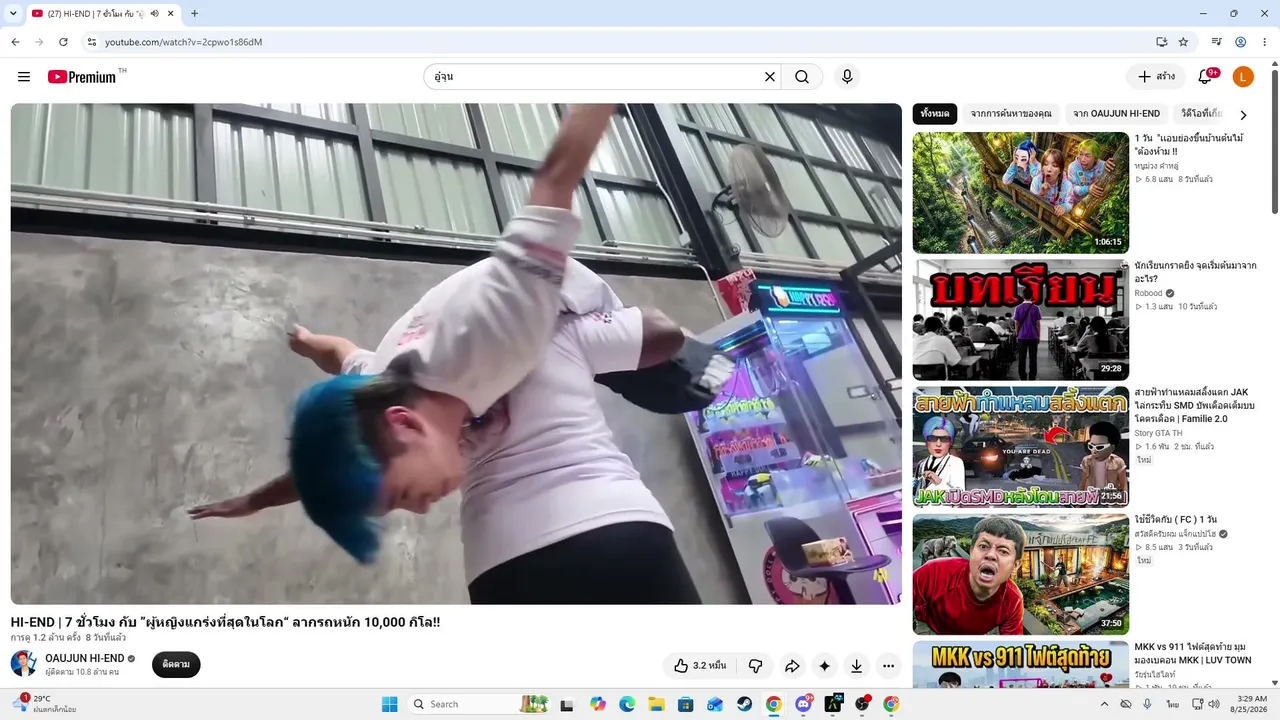
Task: Click the browser address bar URL
Action: click(183, 42)
